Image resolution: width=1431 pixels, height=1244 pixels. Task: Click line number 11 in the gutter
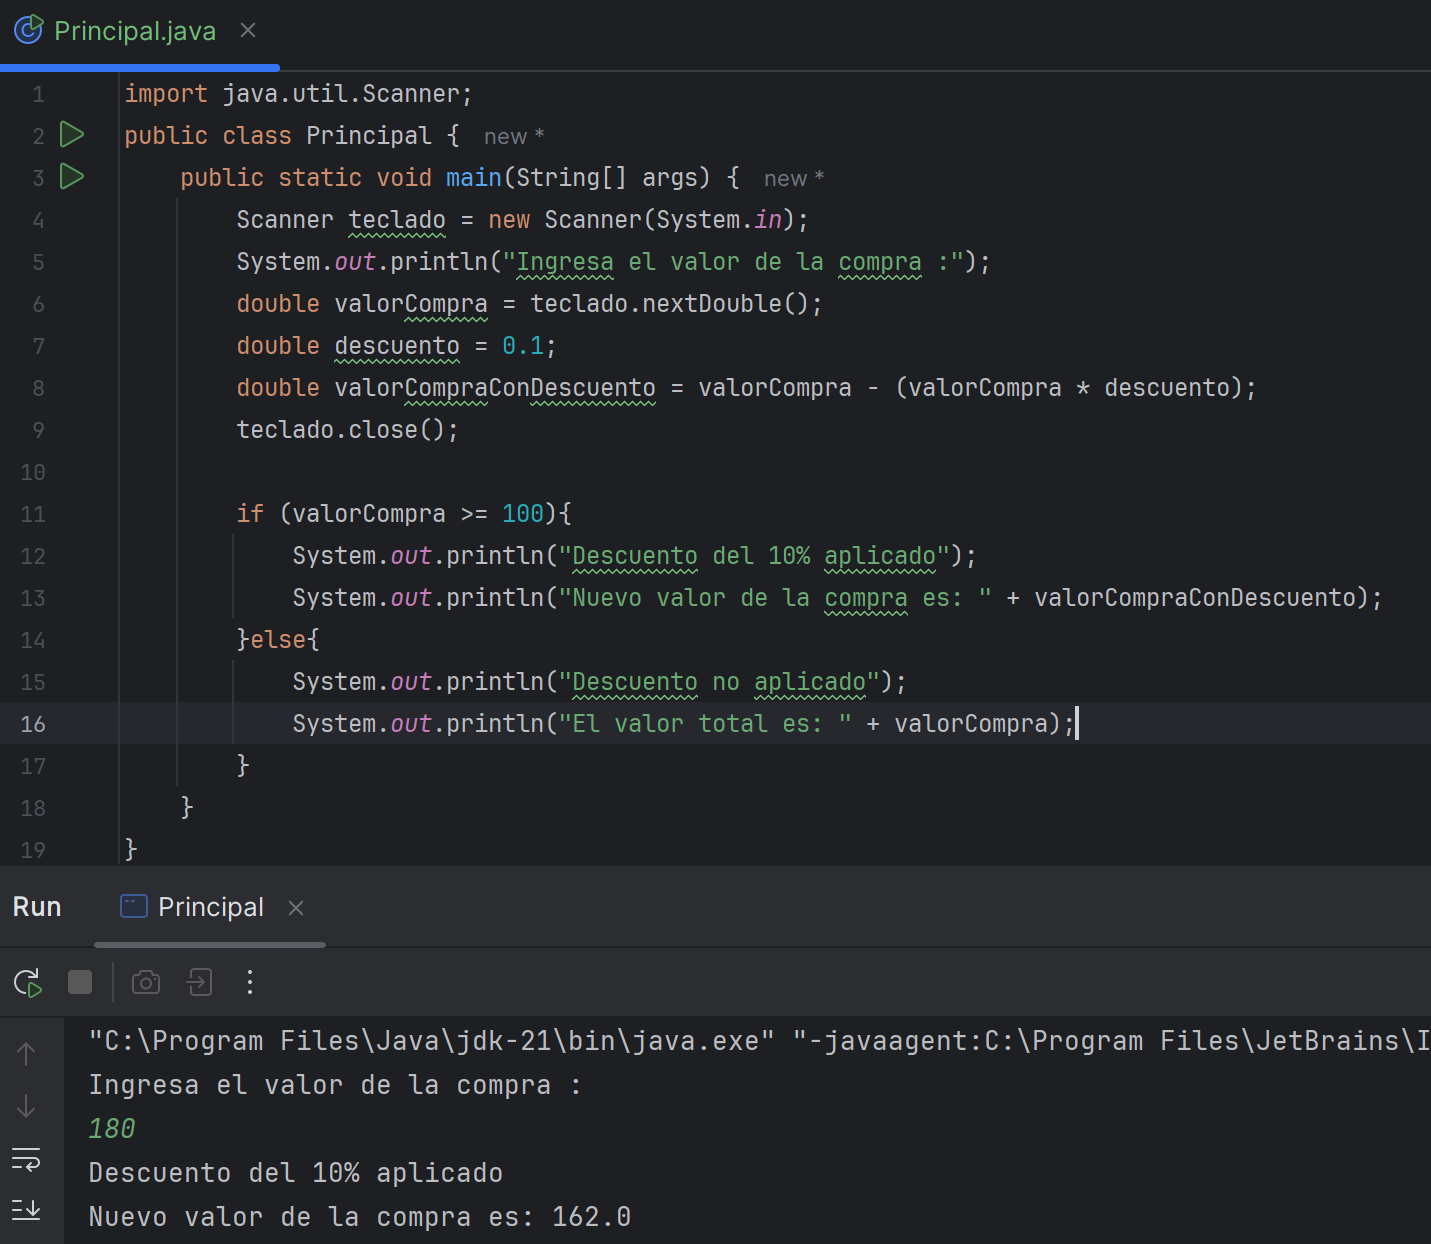(33, 513)
